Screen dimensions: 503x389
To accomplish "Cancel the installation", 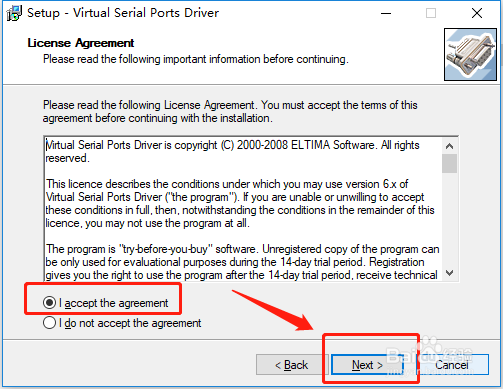I will click(452, 365).
